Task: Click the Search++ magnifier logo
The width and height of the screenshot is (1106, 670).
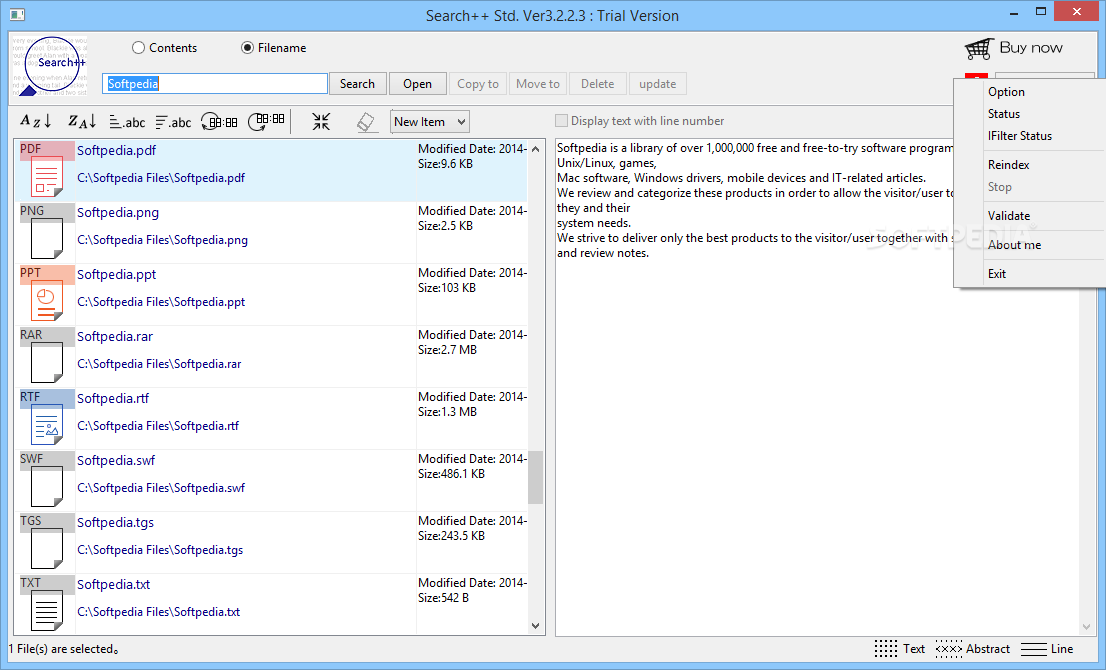Action: pyautogui.click(x=49, y=66)
